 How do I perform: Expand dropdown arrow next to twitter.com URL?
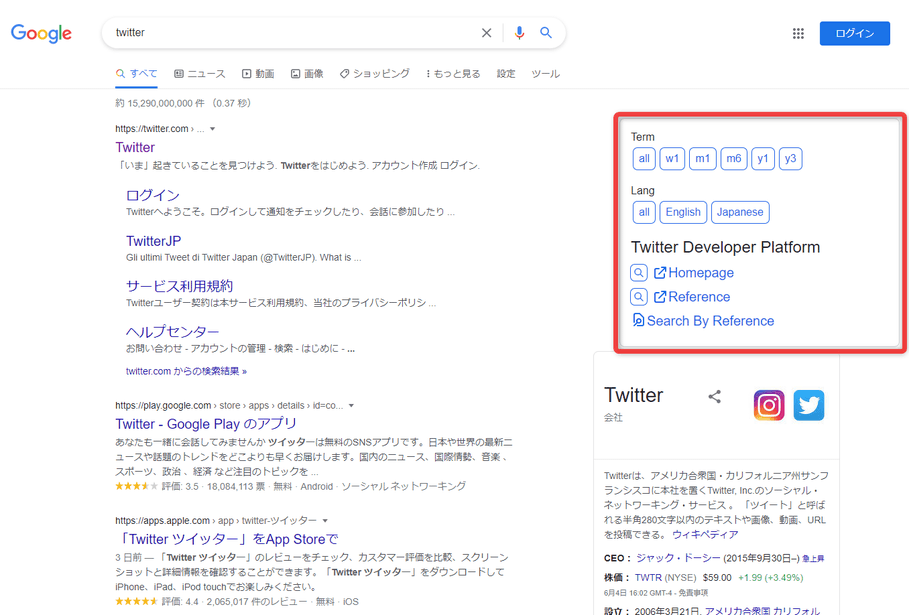pos(213,129)
